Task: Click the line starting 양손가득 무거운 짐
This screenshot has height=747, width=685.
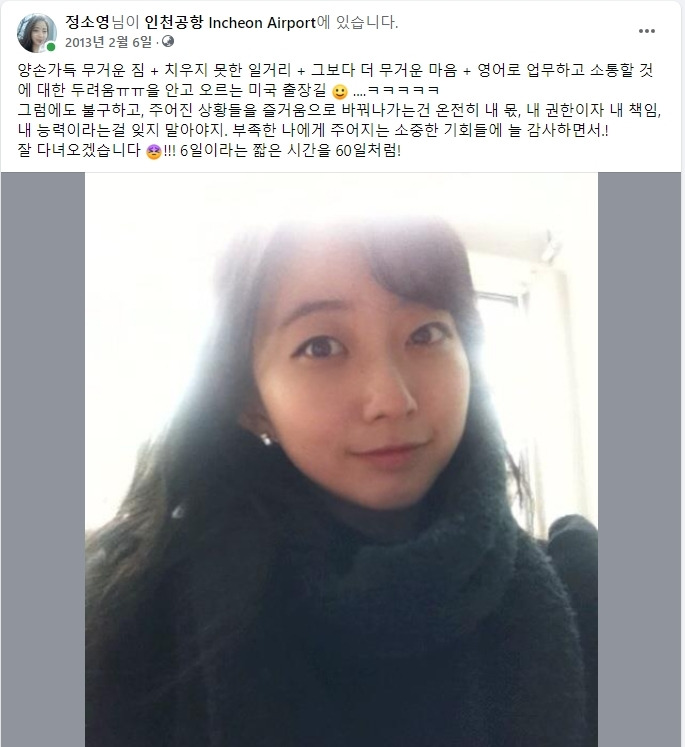Action: (x=335, y=71)
